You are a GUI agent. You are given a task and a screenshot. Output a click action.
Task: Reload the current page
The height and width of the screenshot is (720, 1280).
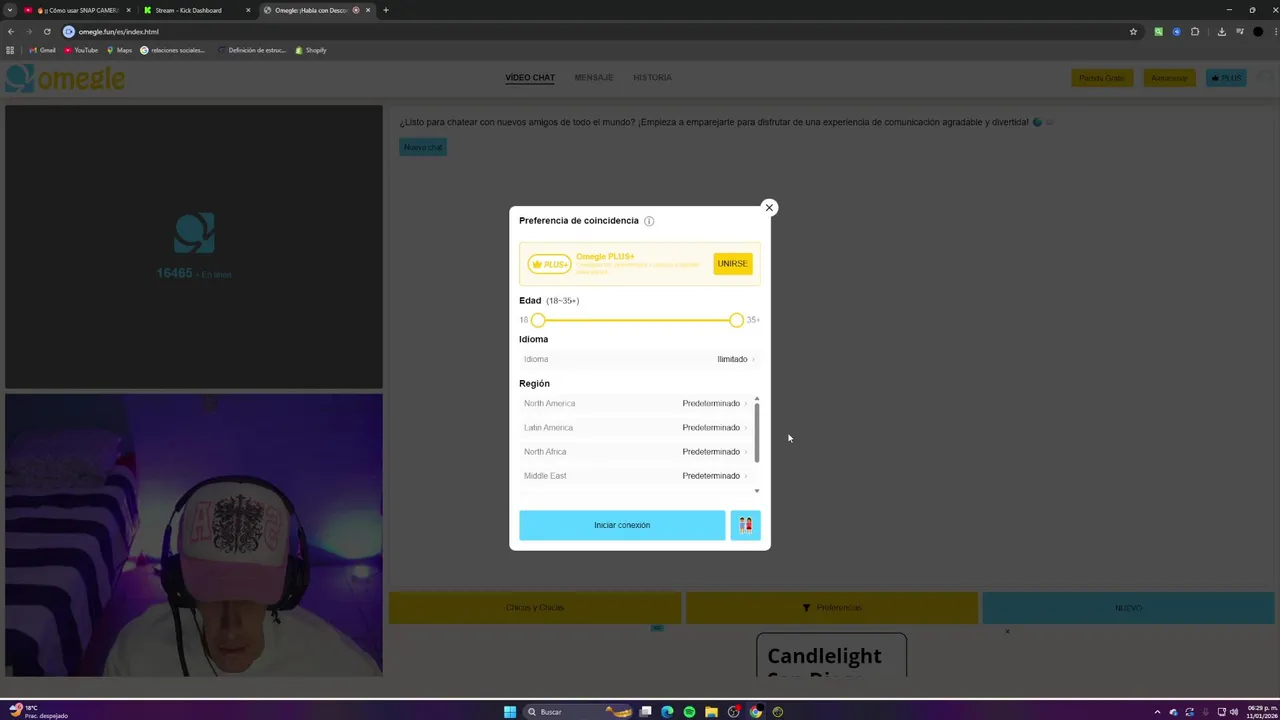pos(46,31)
